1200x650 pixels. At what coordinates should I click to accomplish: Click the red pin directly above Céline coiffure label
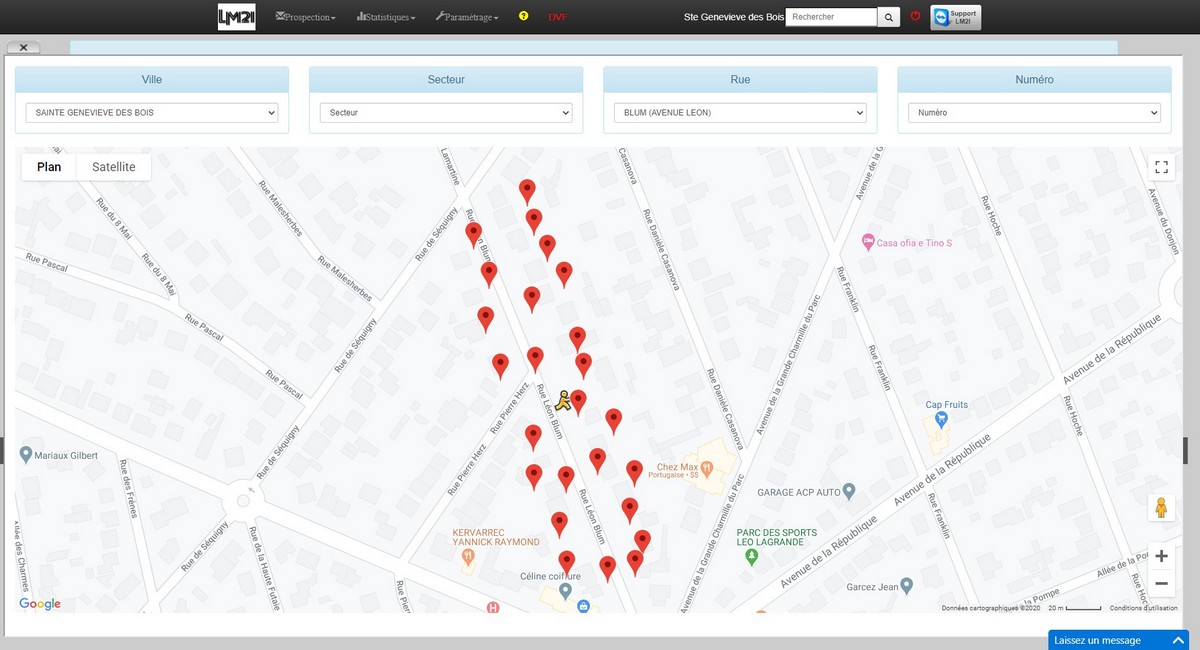pyautogui.click(x=567, y=562)
